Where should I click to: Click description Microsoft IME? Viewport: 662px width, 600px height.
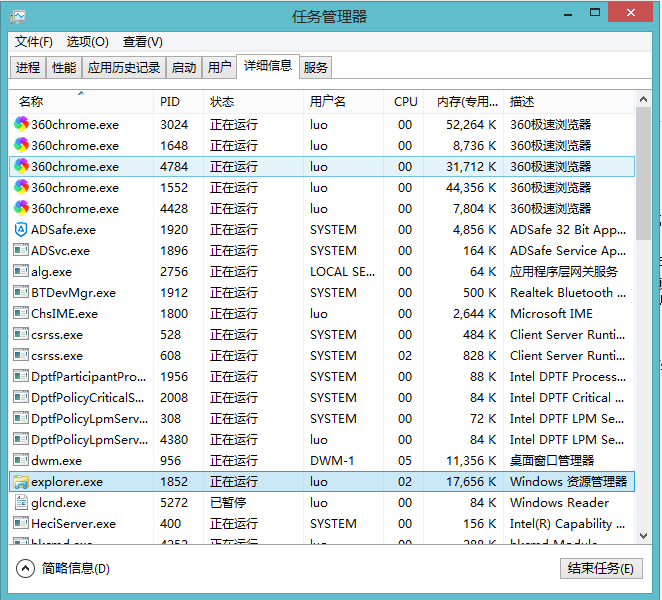pyautogui.click(x=551, y=313)
